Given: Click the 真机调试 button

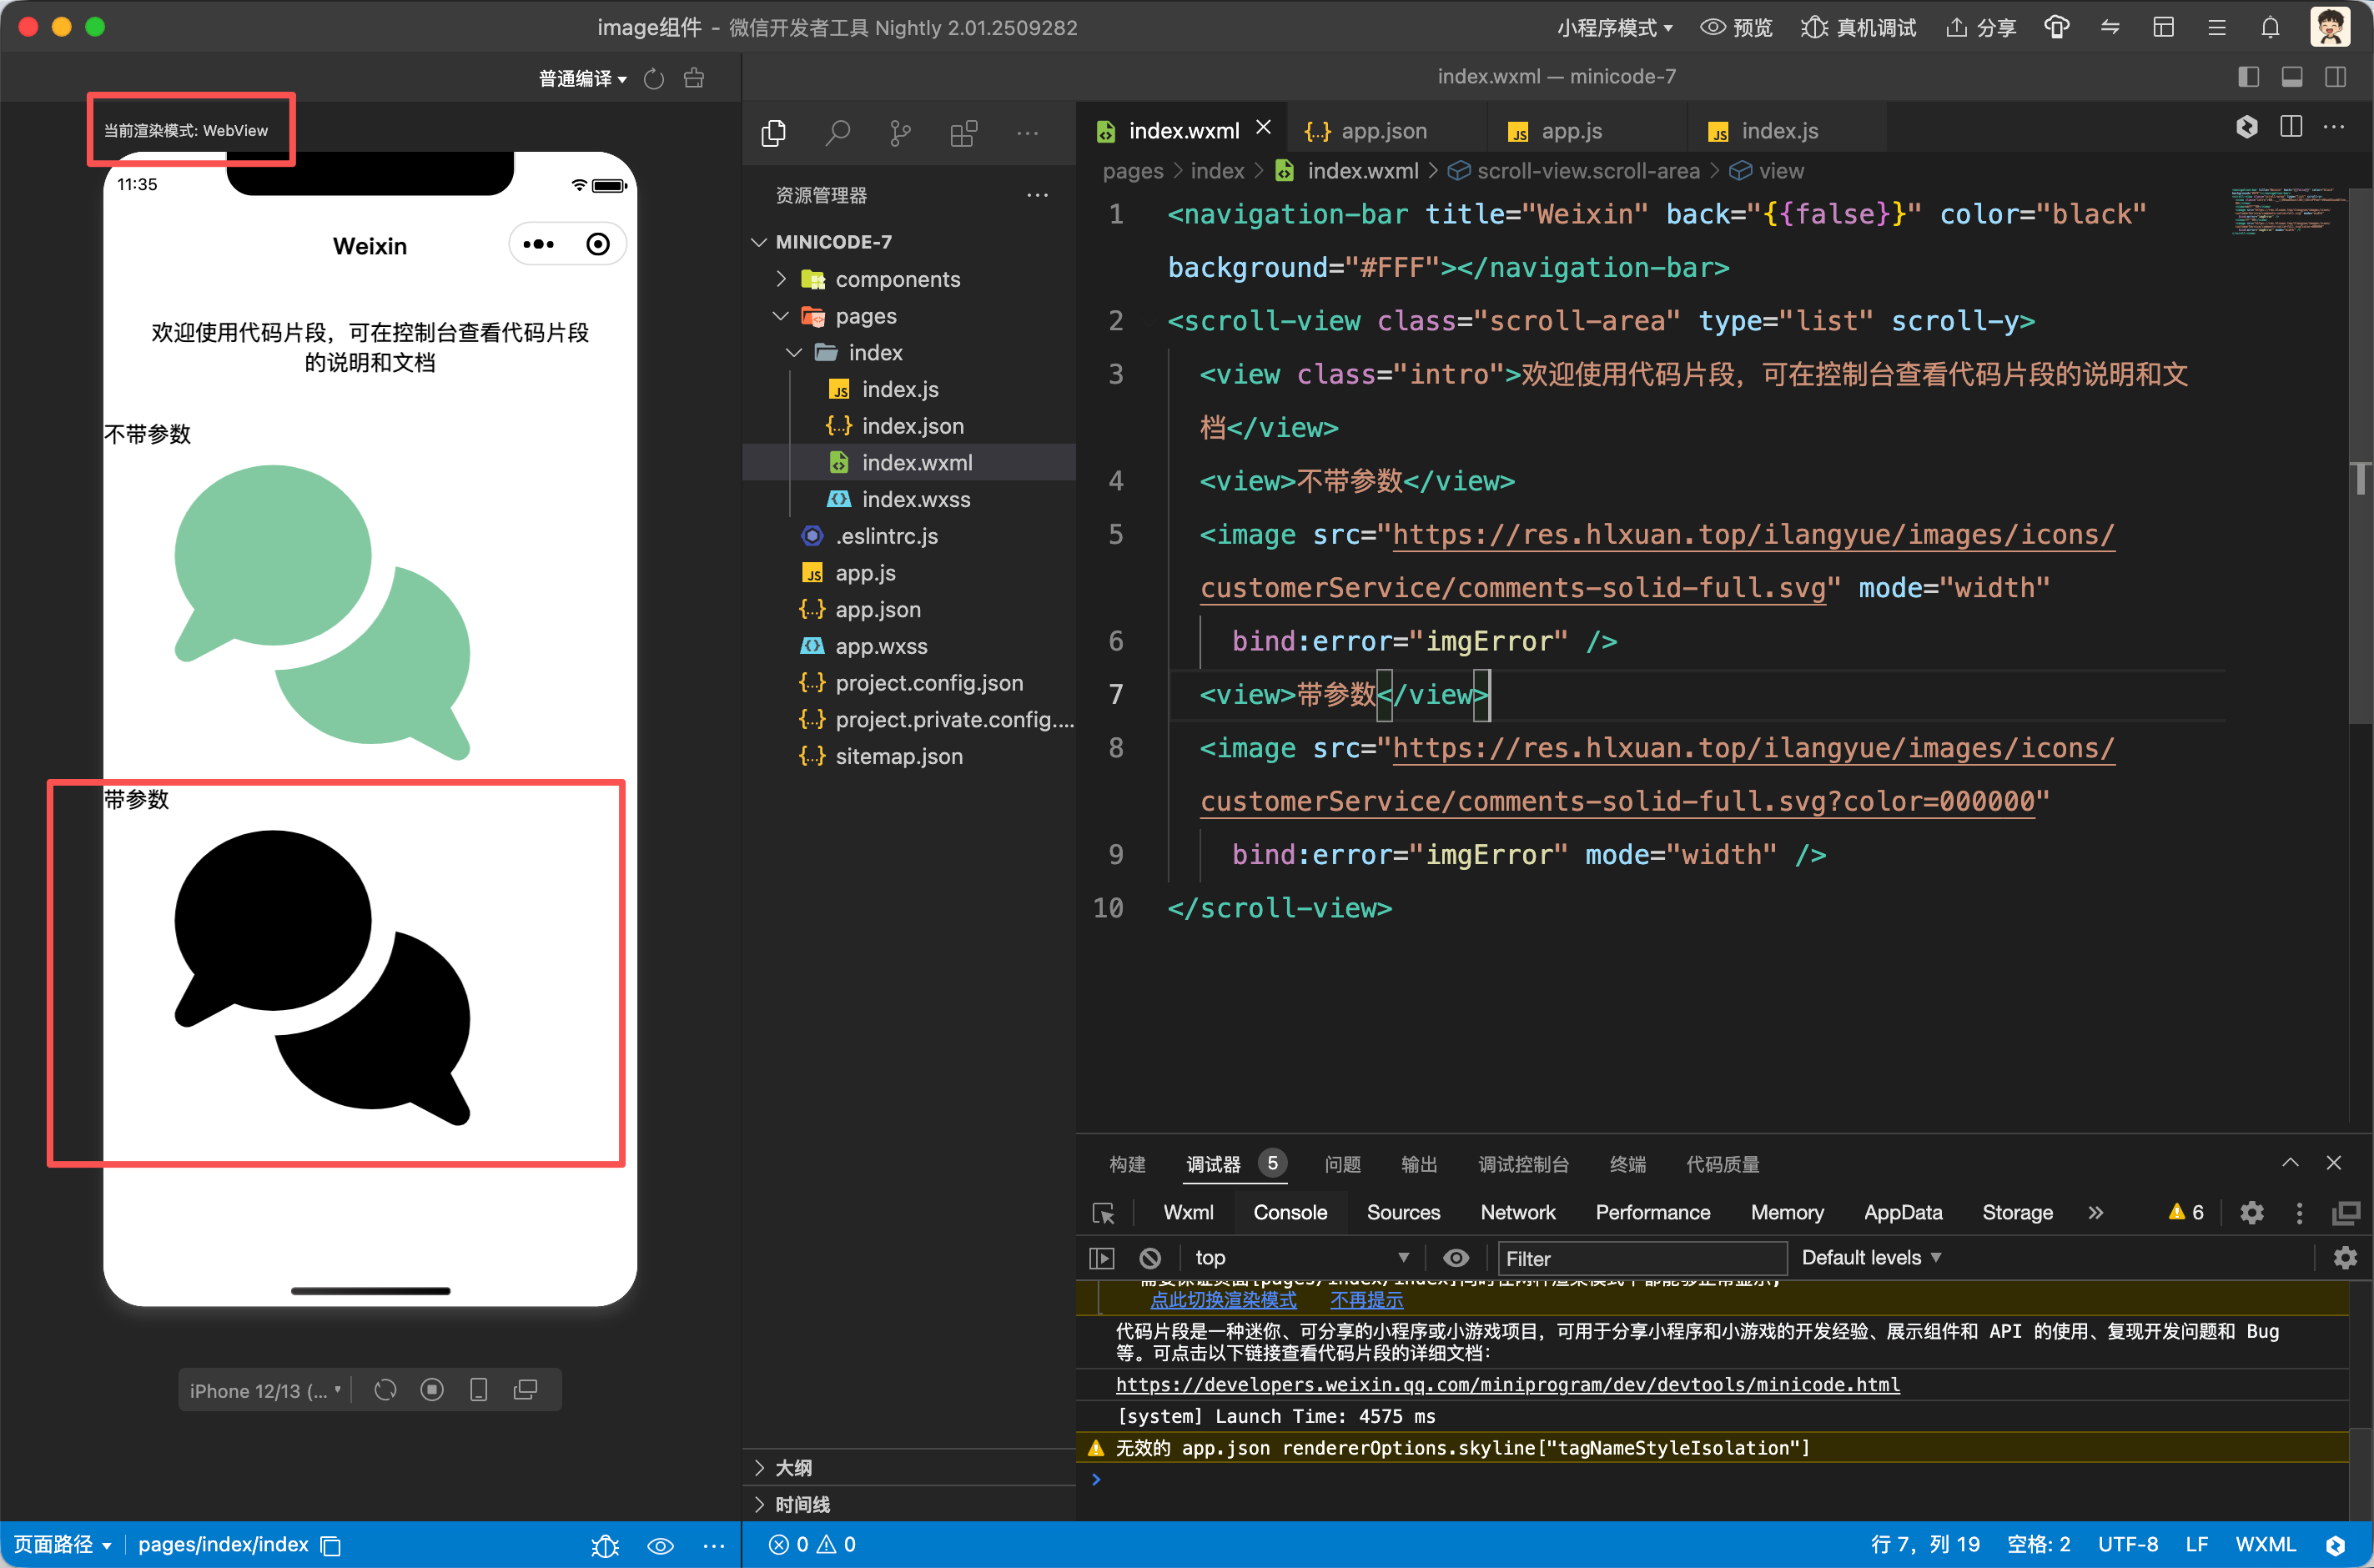Looking at the screenshot, I should click(x=1858, y=27).
